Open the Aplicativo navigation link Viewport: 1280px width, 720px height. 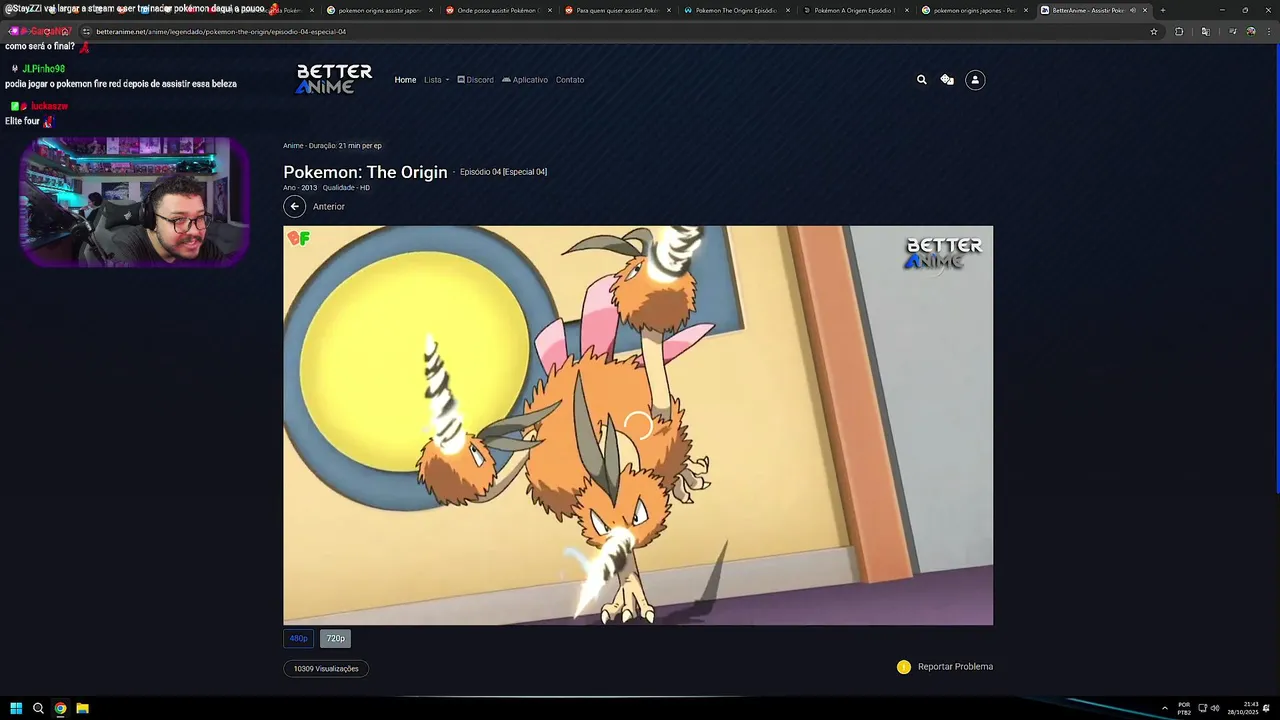[525, 80]
